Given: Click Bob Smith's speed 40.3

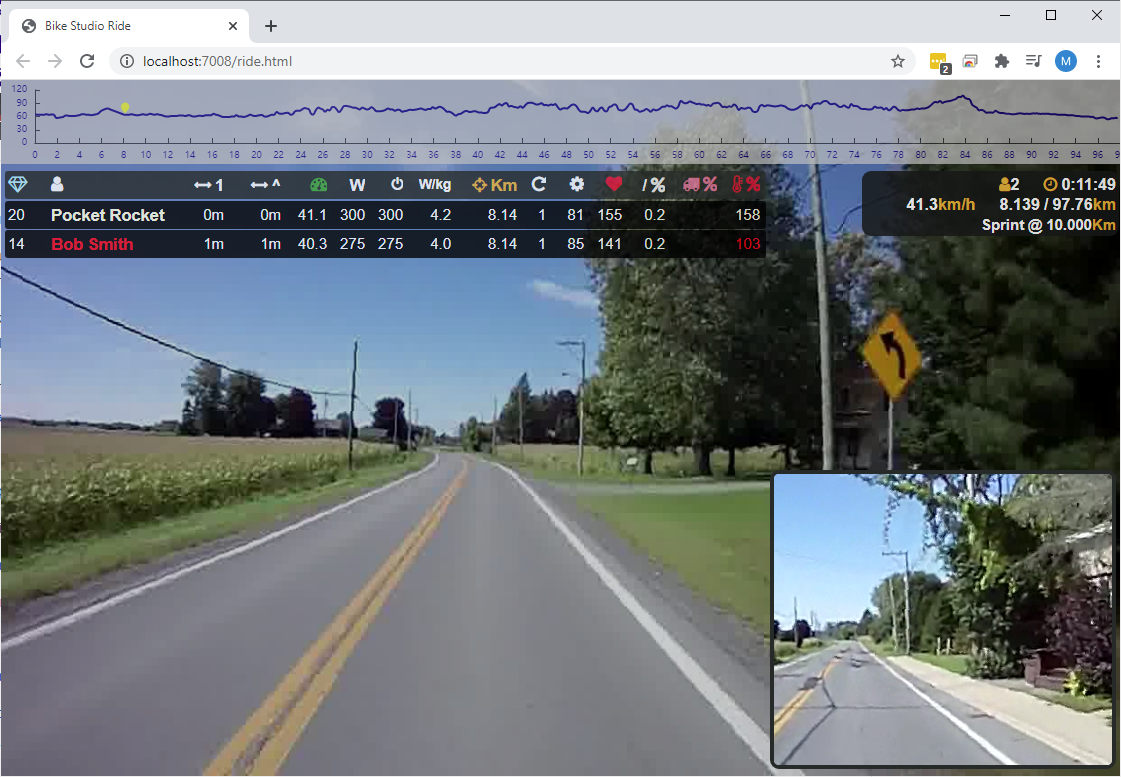Looking at the screenshot, I should (x=312, y=244).
